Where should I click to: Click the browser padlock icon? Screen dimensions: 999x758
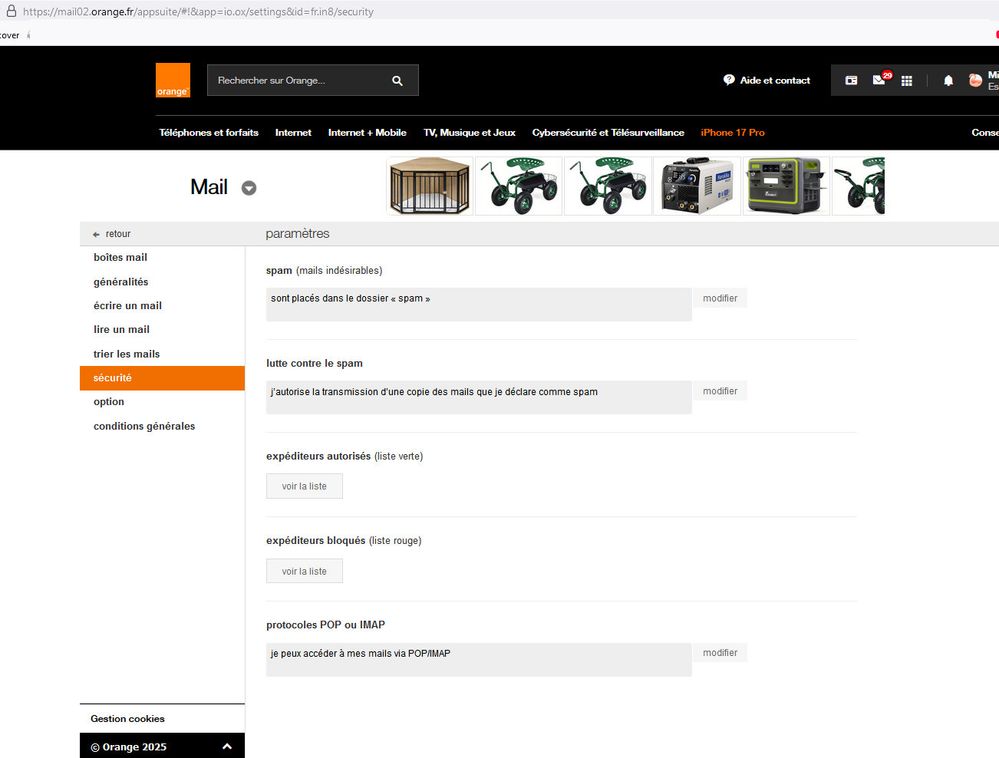tap(10, 12)
